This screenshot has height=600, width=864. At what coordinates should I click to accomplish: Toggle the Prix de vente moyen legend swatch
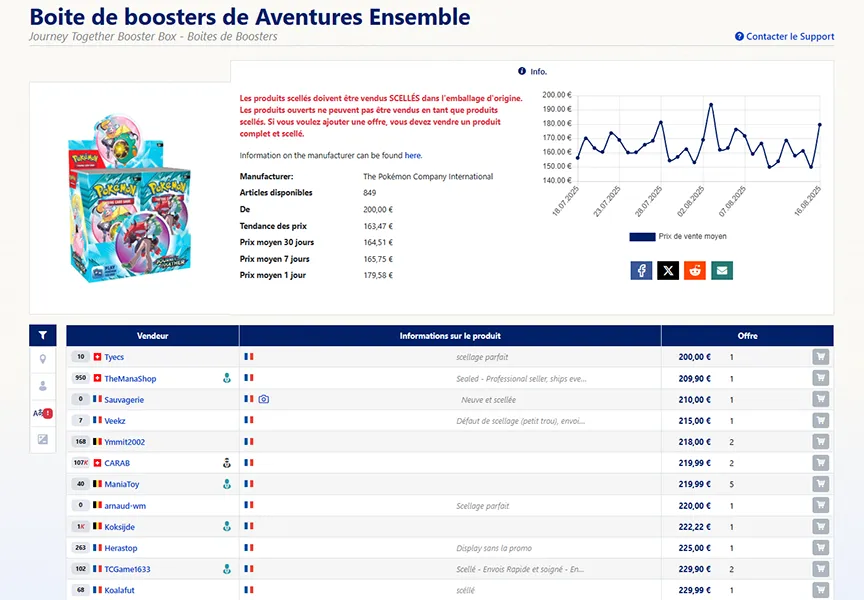642,236
